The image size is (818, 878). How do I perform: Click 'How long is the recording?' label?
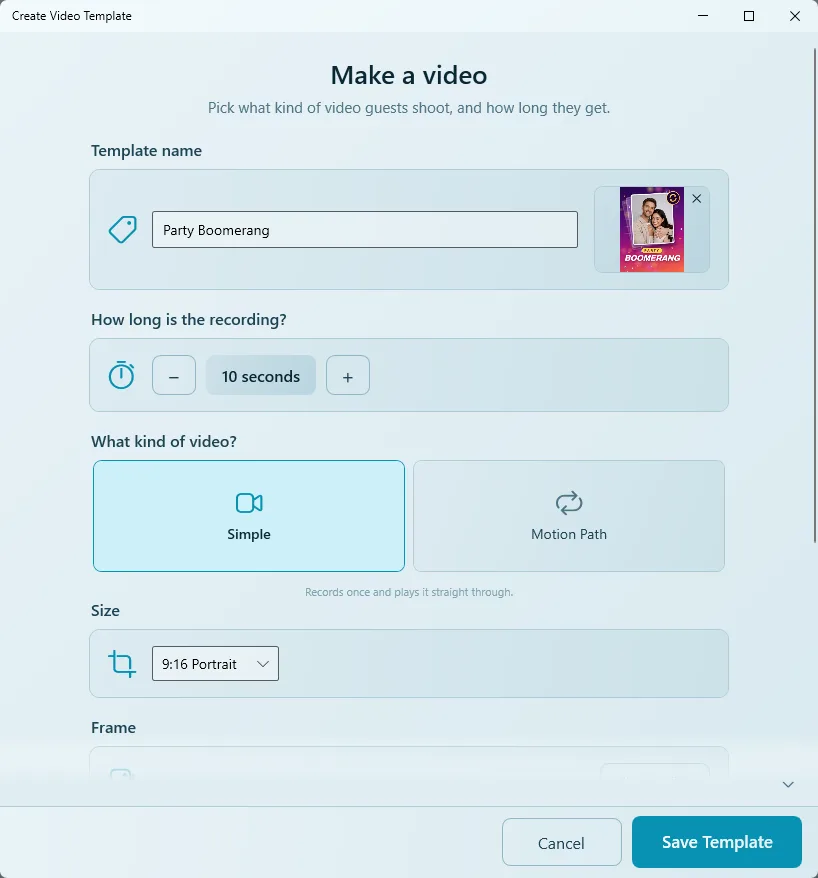coord(189,320)
